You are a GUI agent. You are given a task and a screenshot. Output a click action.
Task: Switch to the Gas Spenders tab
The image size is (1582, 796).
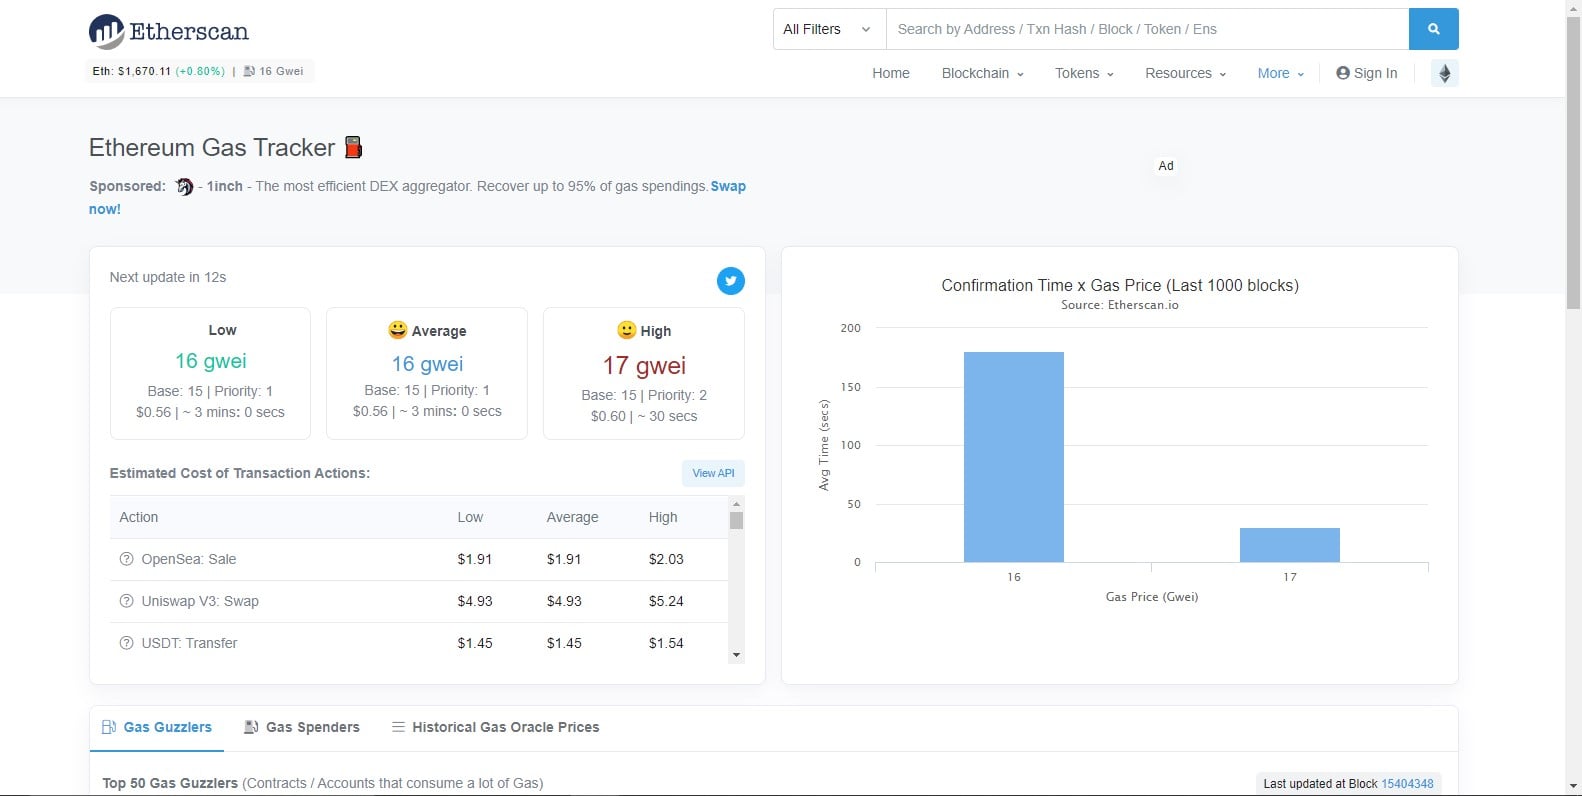pyautogui.click(x=302, y=727)
